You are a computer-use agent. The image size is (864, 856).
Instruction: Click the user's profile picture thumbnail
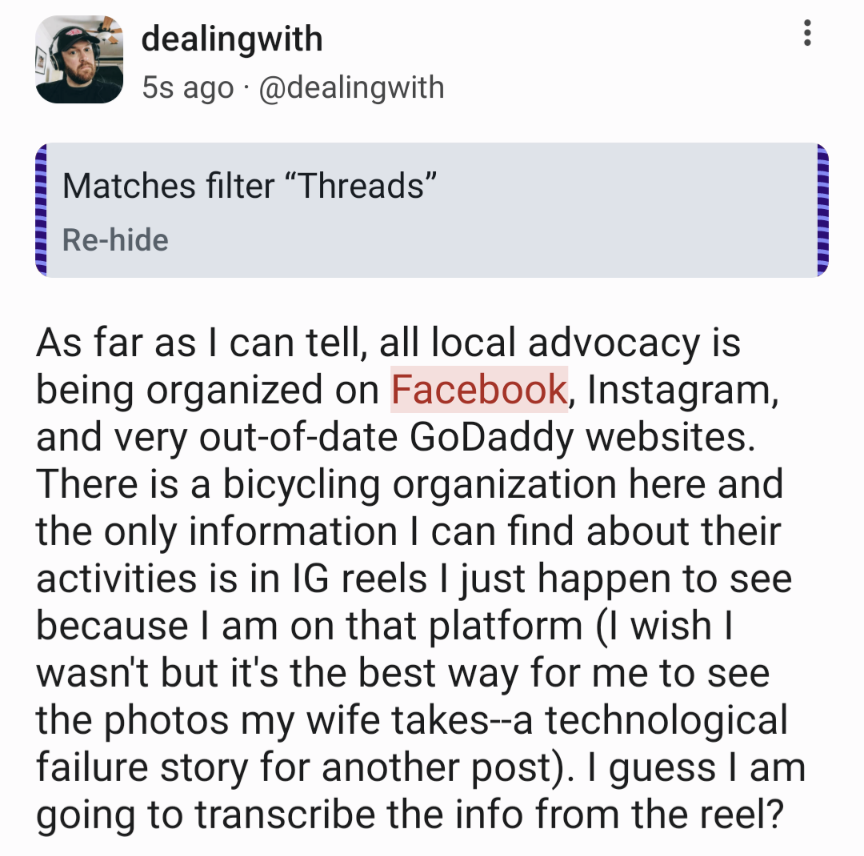[79, 59]
